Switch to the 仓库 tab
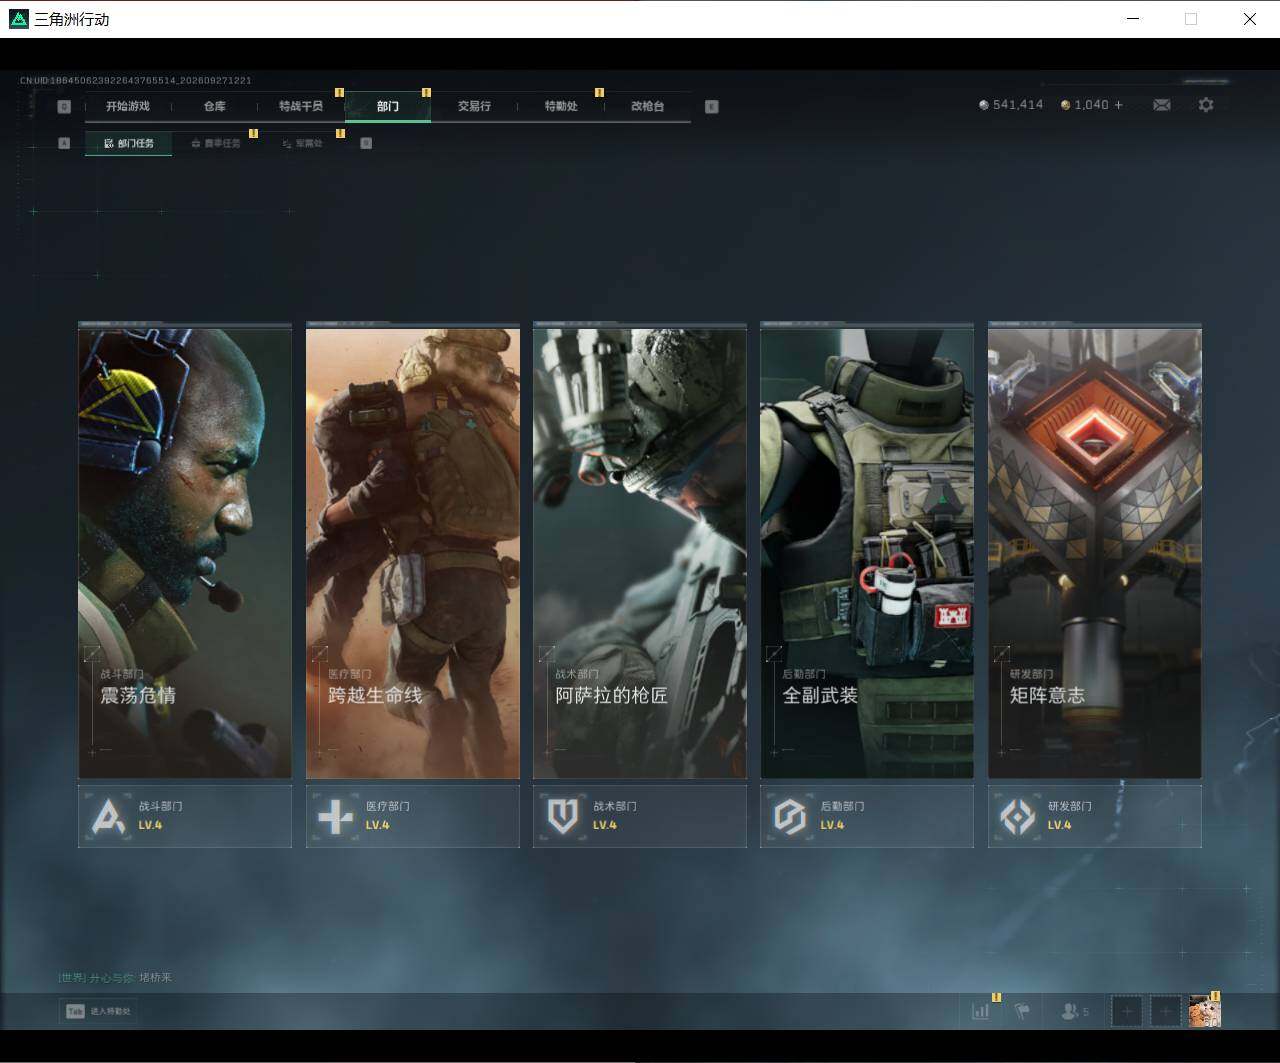The height and width of the screenshot is (1063, 1280). point(215,106)
